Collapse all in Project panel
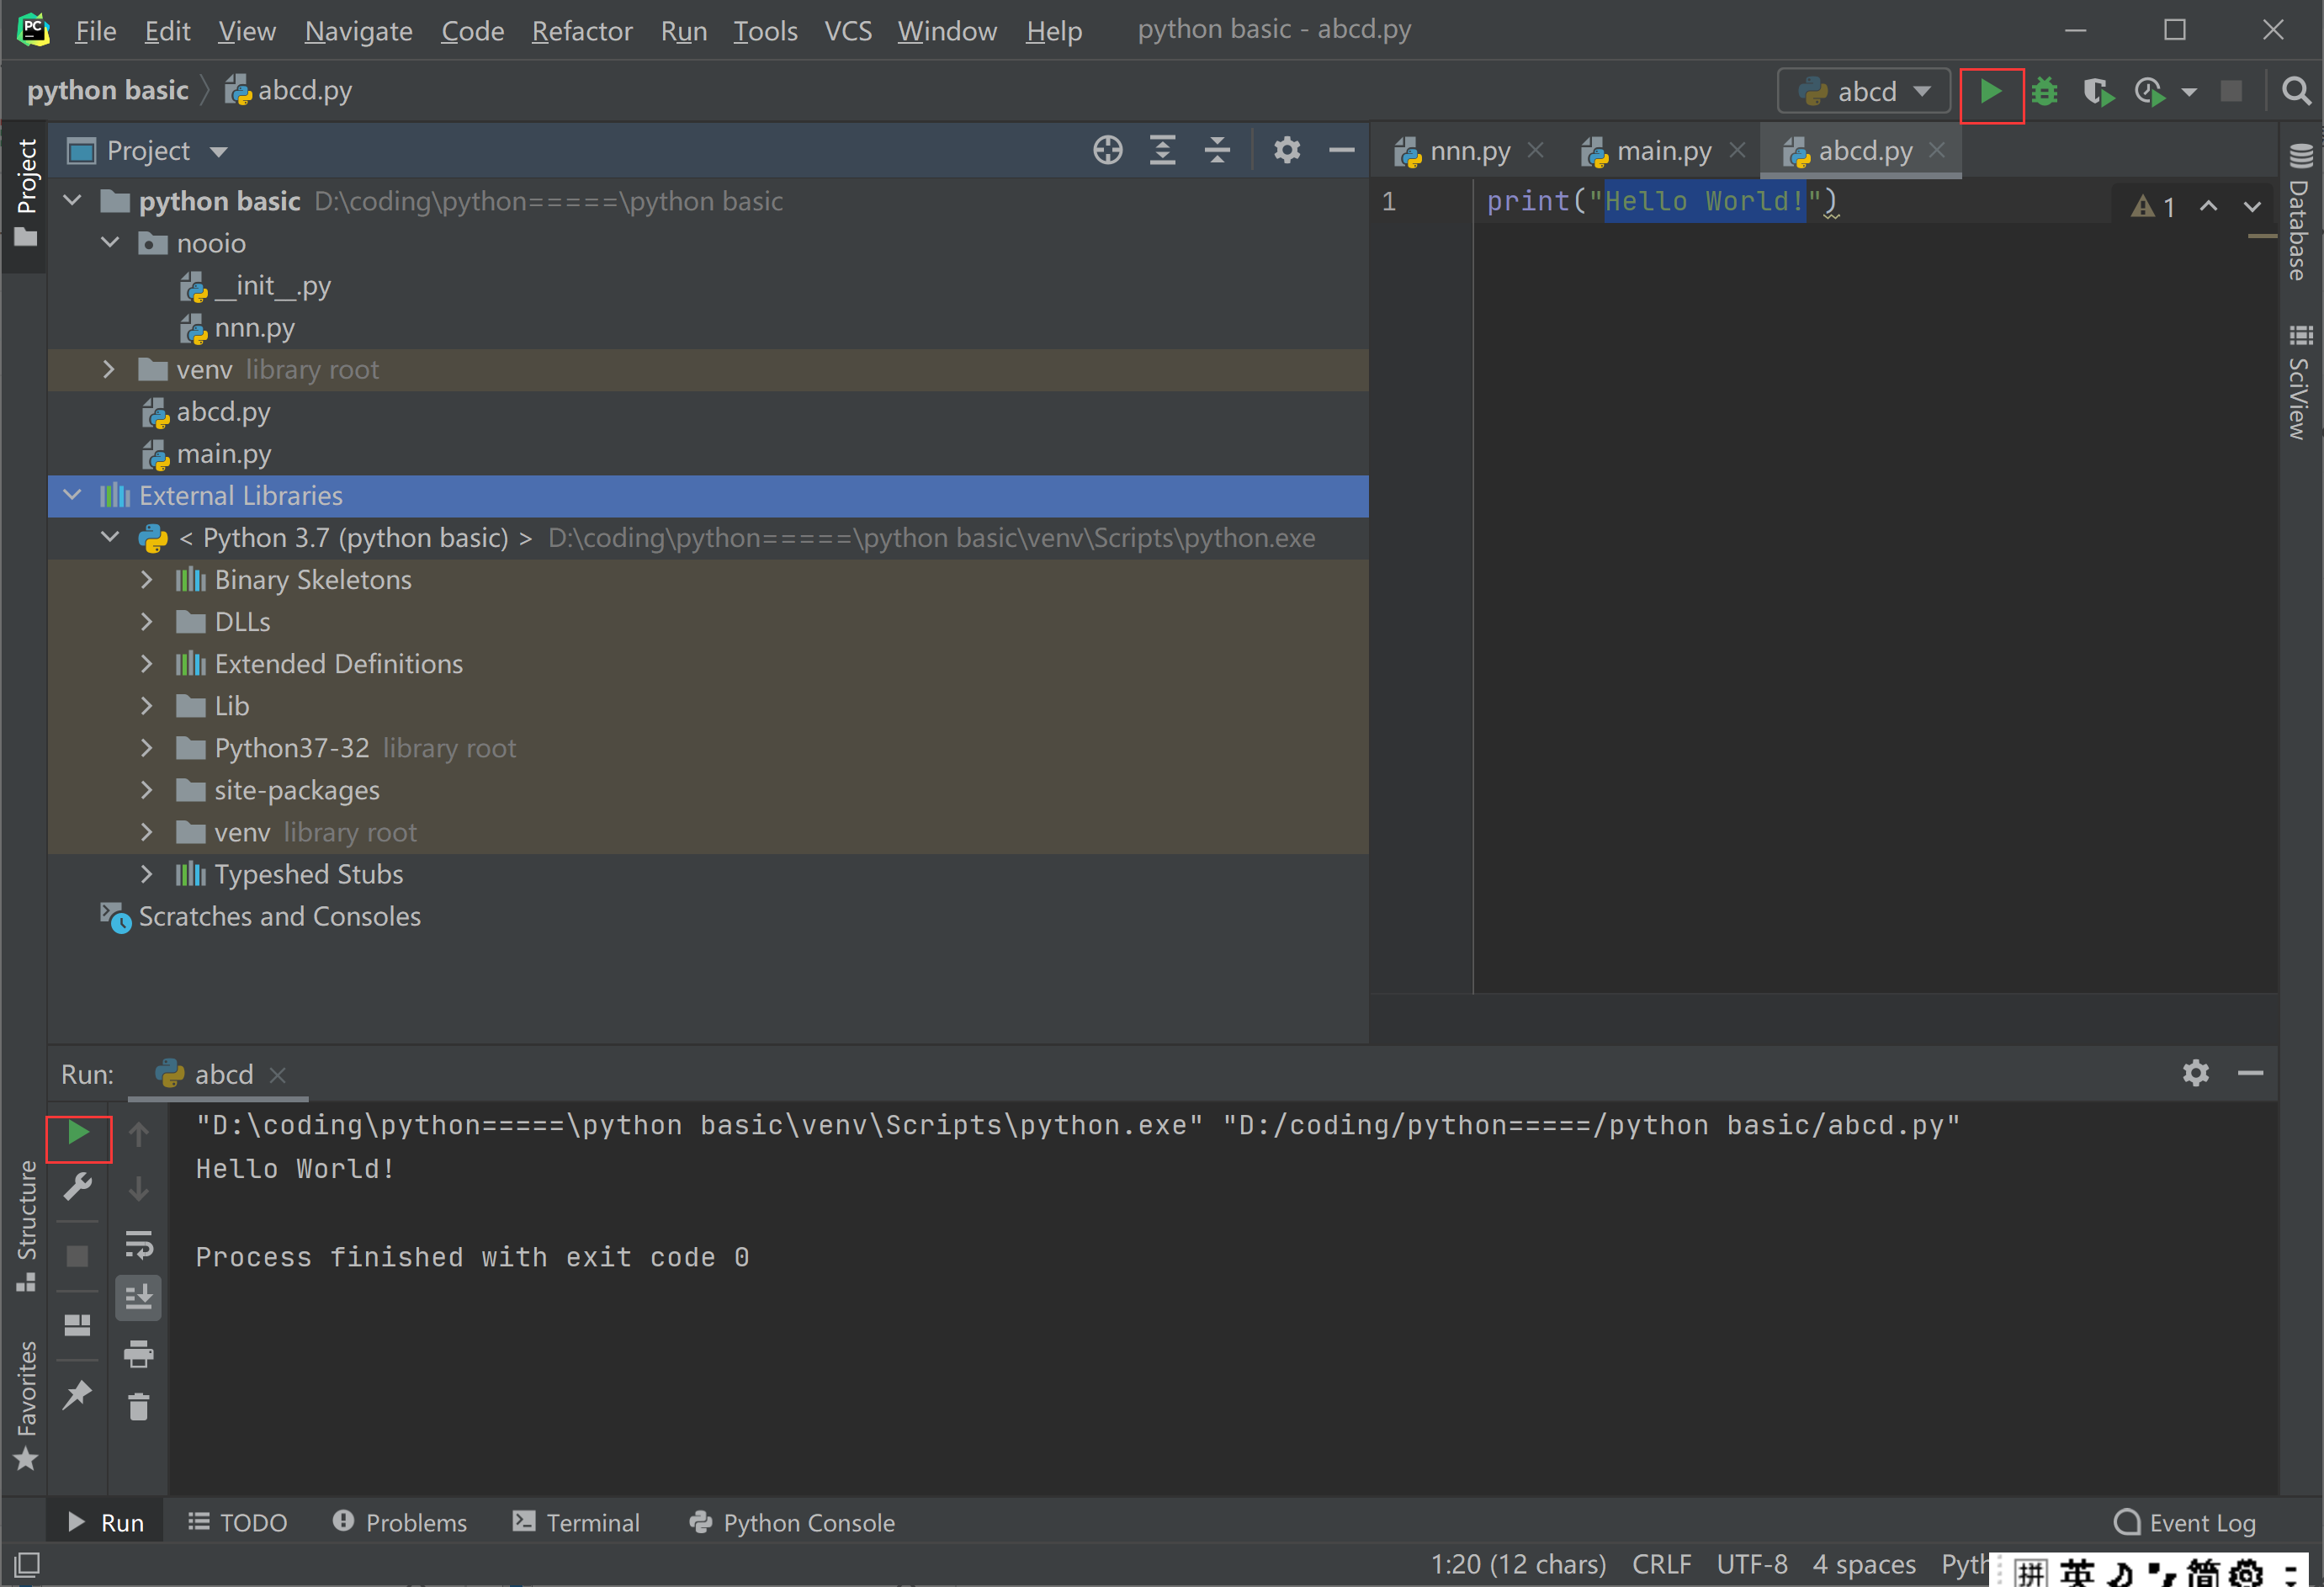 (1217, 151)
